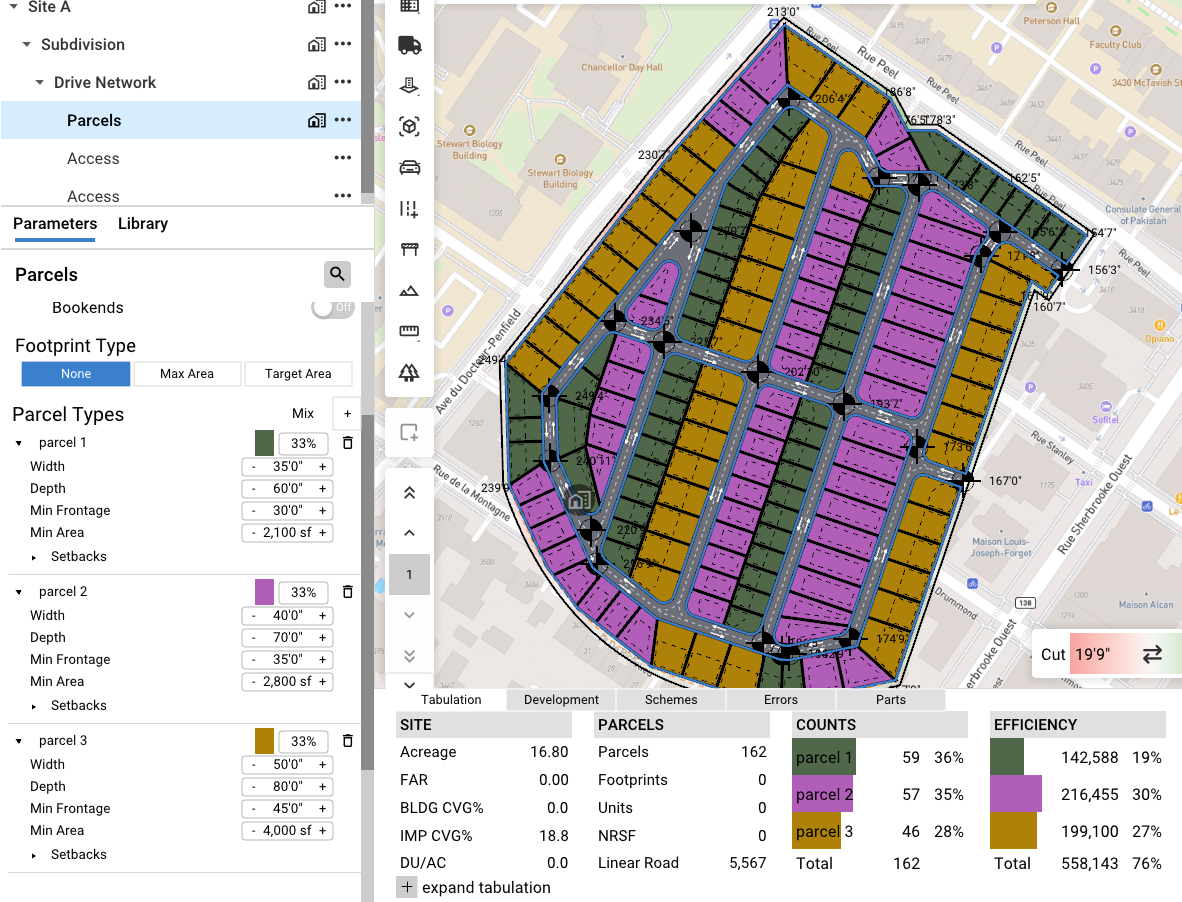The height and width of the screenshot is (902, 1182).
Task: Collapse parcel 2 settings
Action: 19,592
